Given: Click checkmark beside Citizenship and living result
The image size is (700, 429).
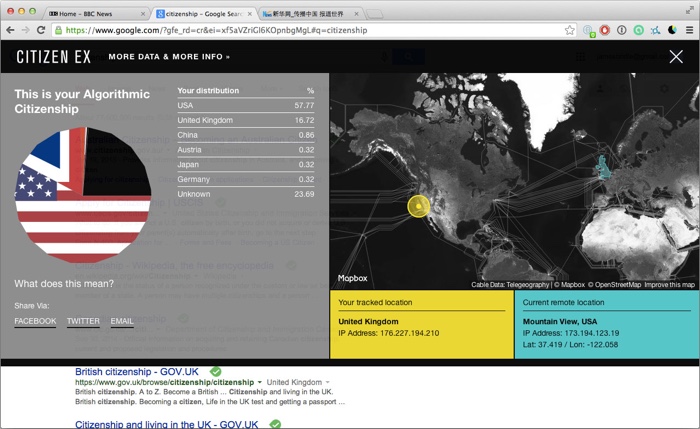Looking at the screenshot, I should pos(275,424).
